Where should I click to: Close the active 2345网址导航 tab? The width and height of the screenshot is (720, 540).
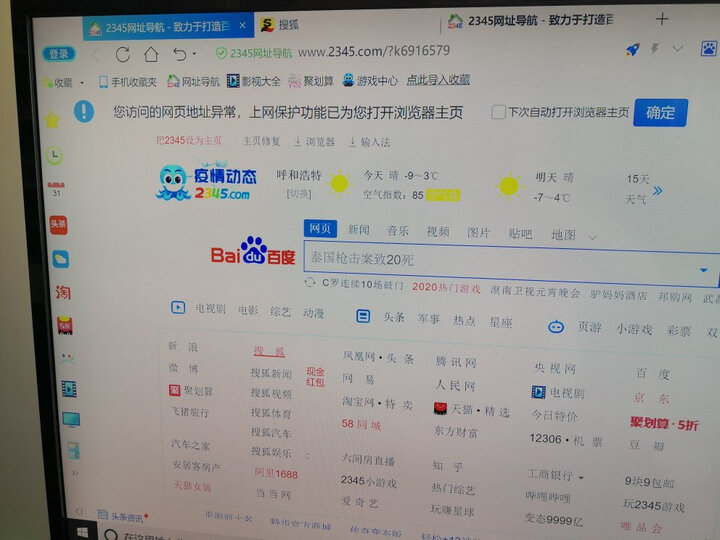242,26
